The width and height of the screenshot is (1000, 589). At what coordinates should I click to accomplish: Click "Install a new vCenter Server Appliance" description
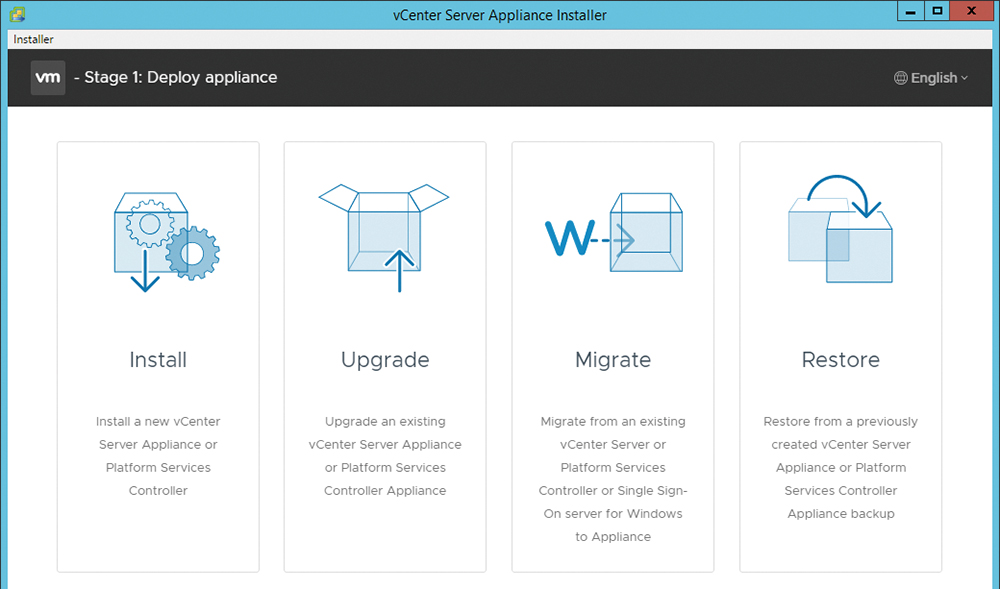pyautogui.click(x=158, y=456)
